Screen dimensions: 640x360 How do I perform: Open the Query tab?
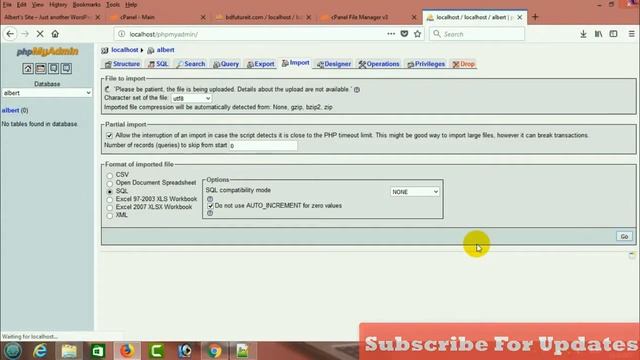pos(226,64)
